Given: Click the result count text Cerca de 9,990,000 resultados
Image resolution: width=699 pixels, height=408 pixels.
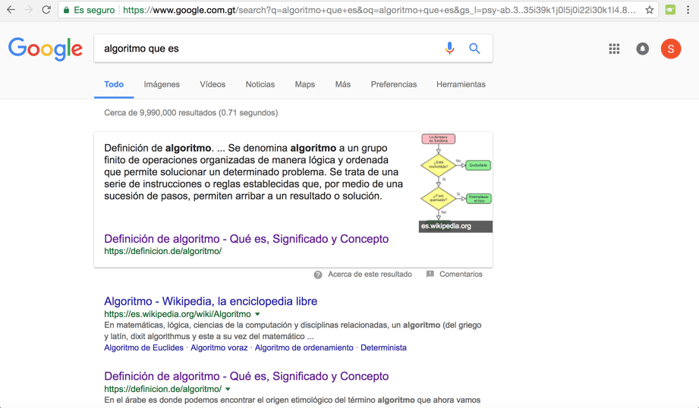Looking at the screenshot, I should pos(191,113).
